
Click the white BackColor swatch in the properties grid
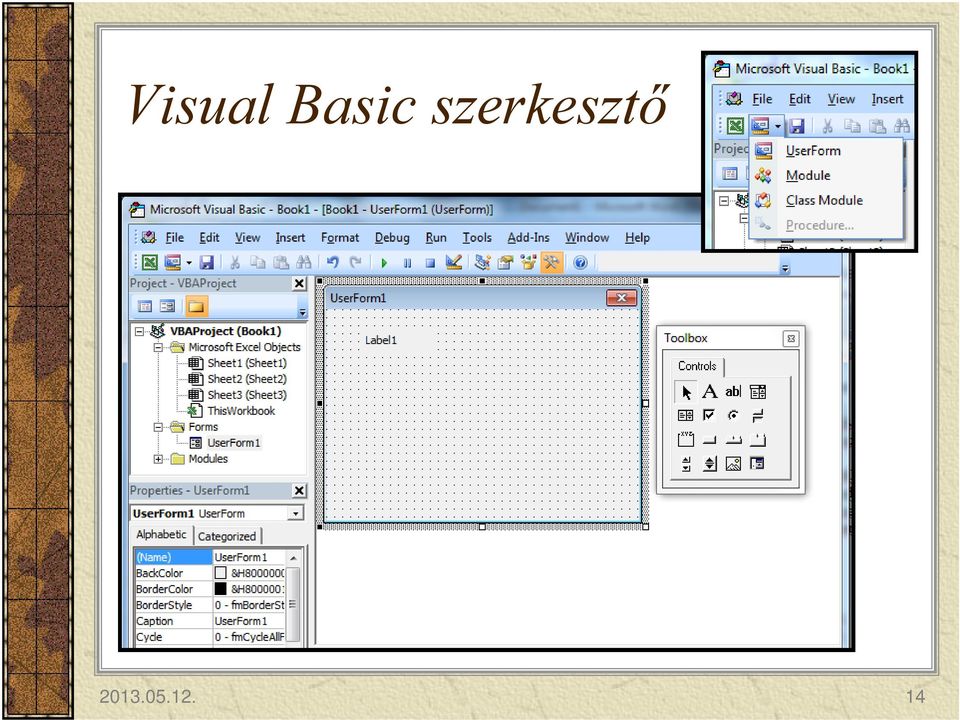(220, 573)
